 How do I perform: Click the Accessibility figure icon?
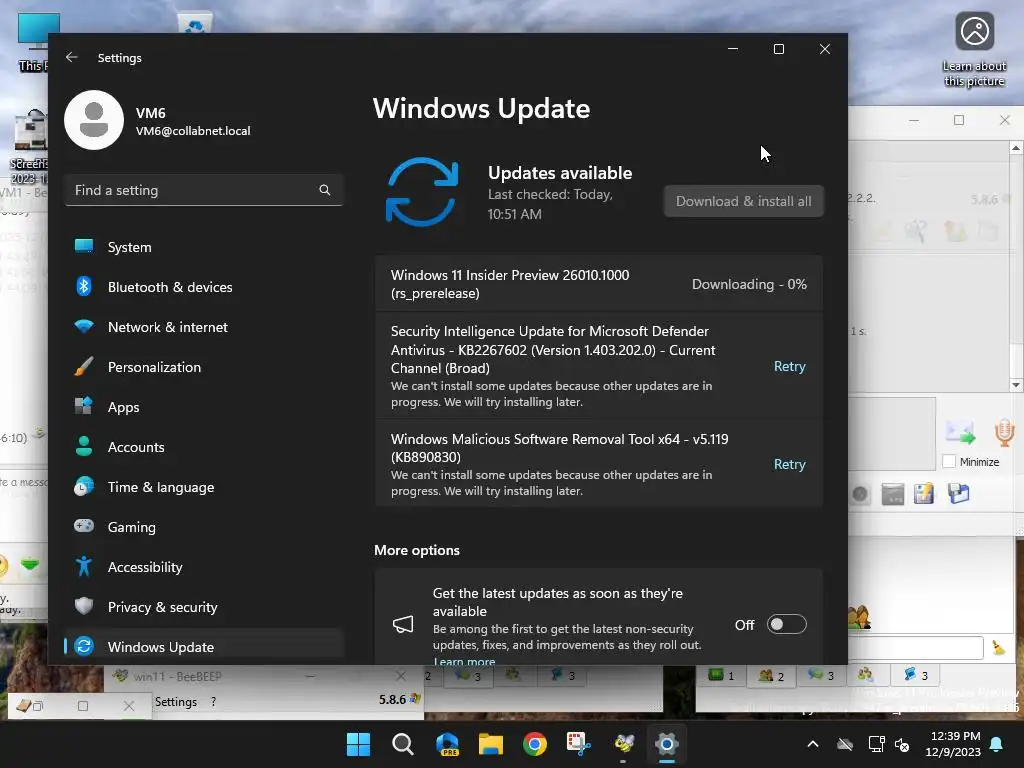84,566
